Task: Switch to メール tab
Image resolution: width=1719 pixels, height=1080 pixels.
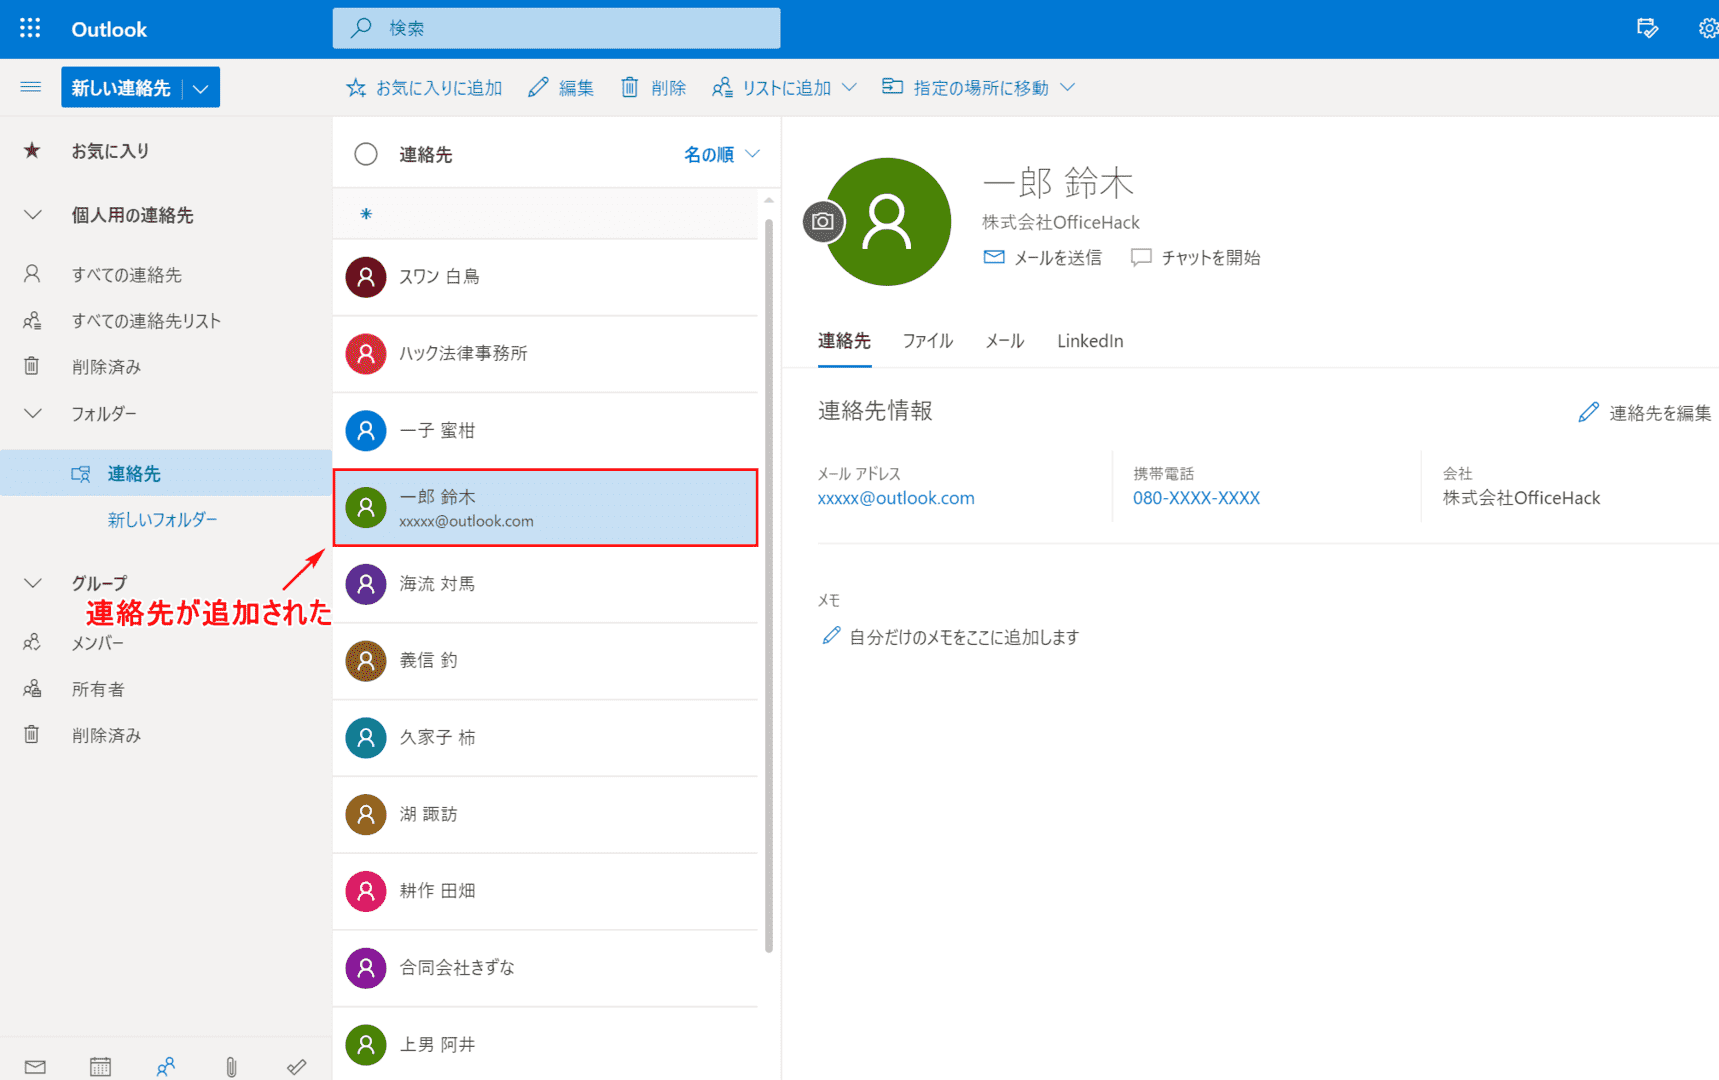Action: point(1004,341)
